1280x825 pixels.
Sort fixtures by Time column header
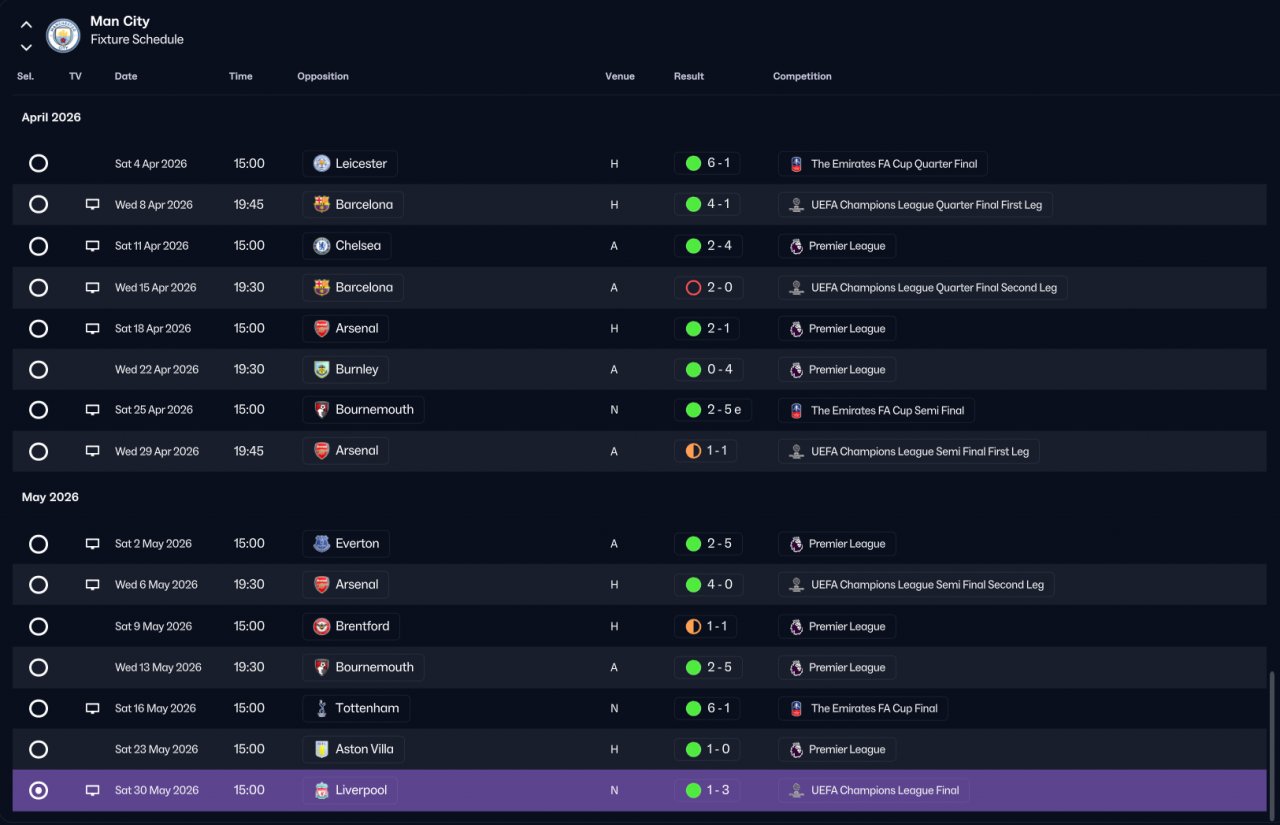(x=241, y=76)
